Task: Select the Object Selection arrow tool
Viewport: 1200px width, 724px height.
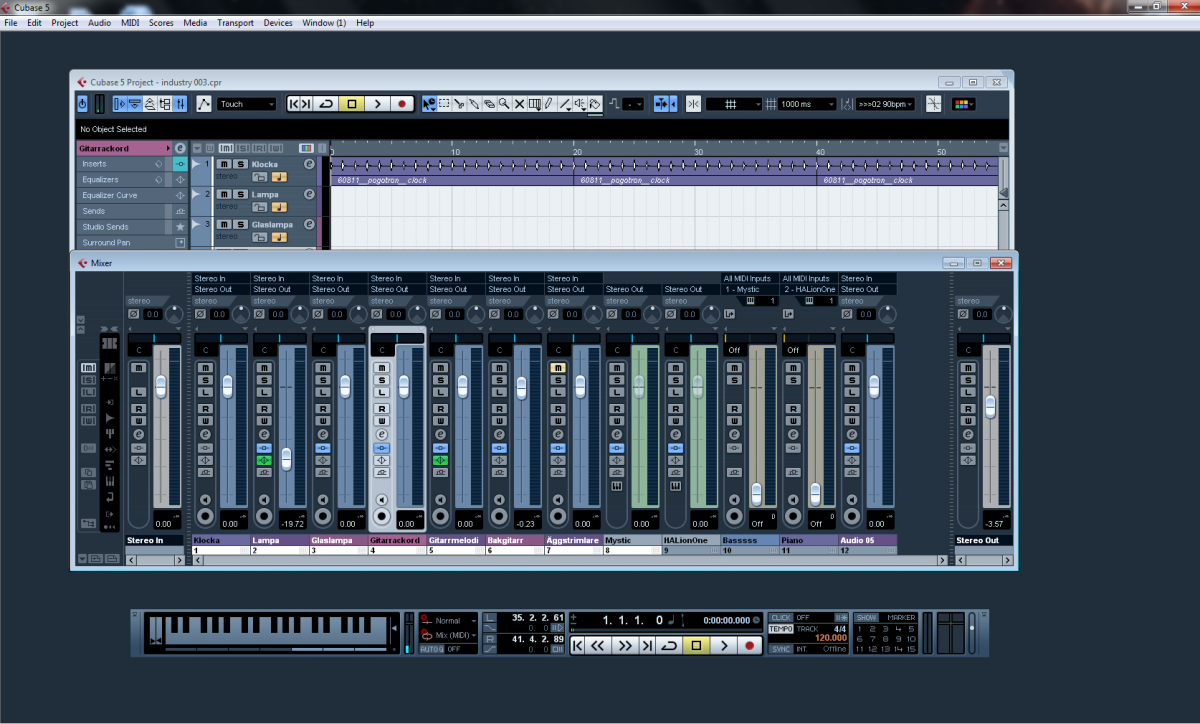Action: click(x=429, y=104)
